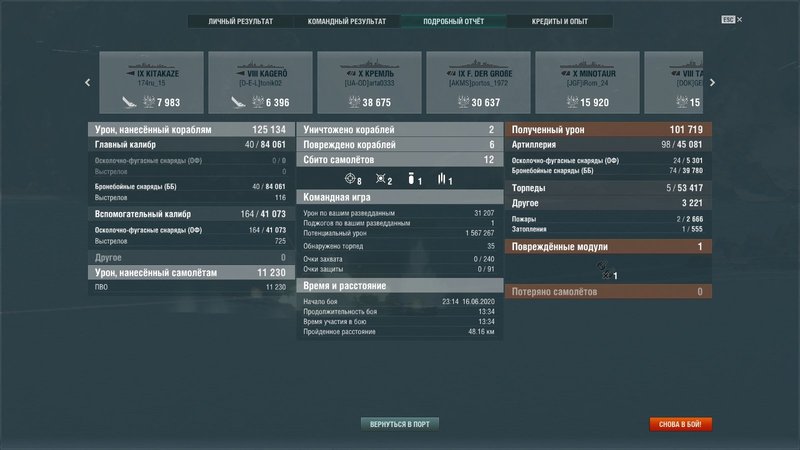This screenshot has width=800, height=450.
Task: Select the IX Kitakaze ship card
Action: click(152, 82)
